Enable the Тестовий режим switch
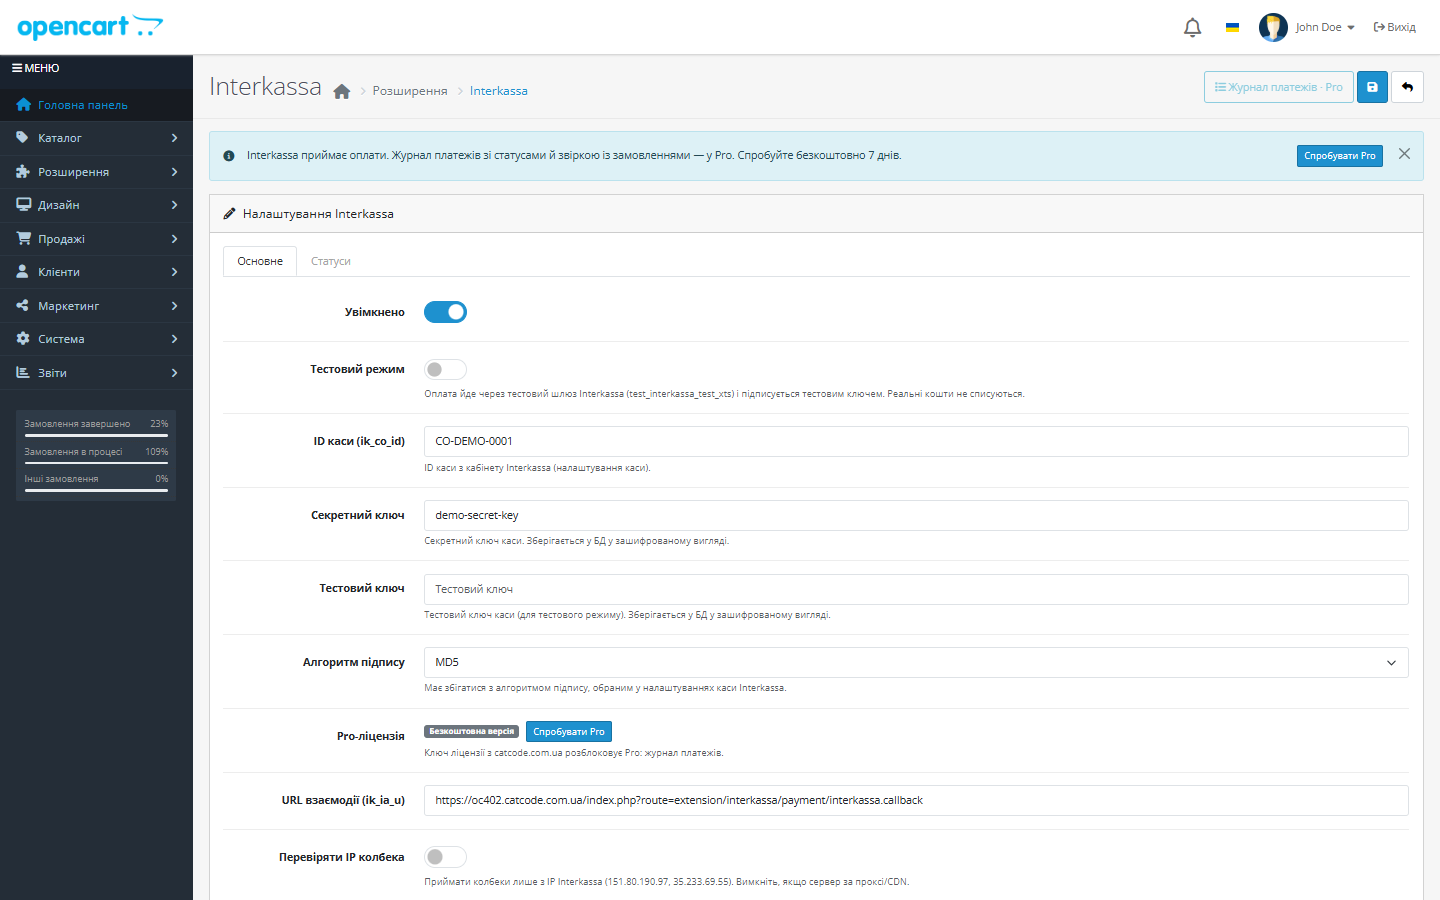The height and width of the screenshot is (900, 1440). [445, 369]
